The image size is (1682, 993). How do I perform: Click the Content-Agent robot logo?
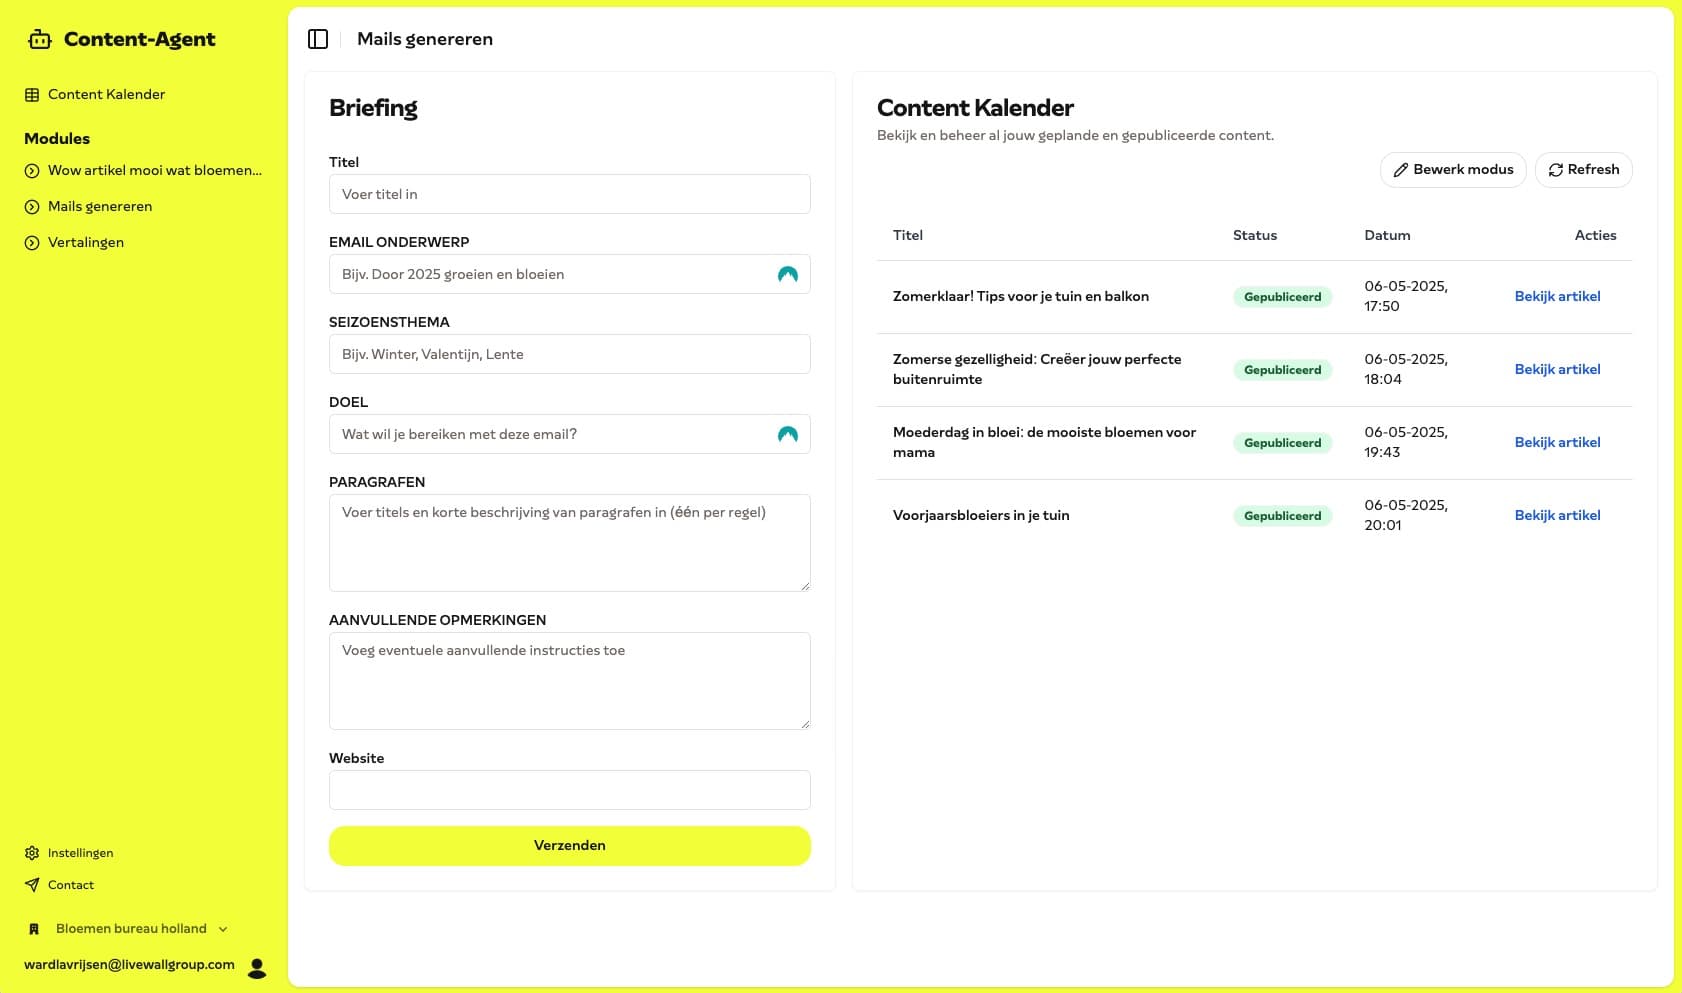(x=40, y=40)
